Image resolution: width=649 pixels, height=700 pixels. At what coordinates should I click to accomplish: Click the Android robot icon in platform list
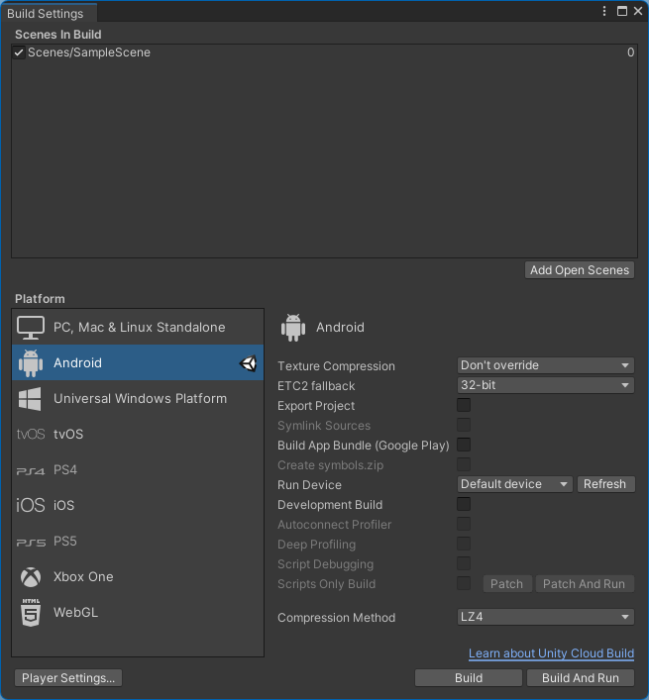(x=30, y=363)
